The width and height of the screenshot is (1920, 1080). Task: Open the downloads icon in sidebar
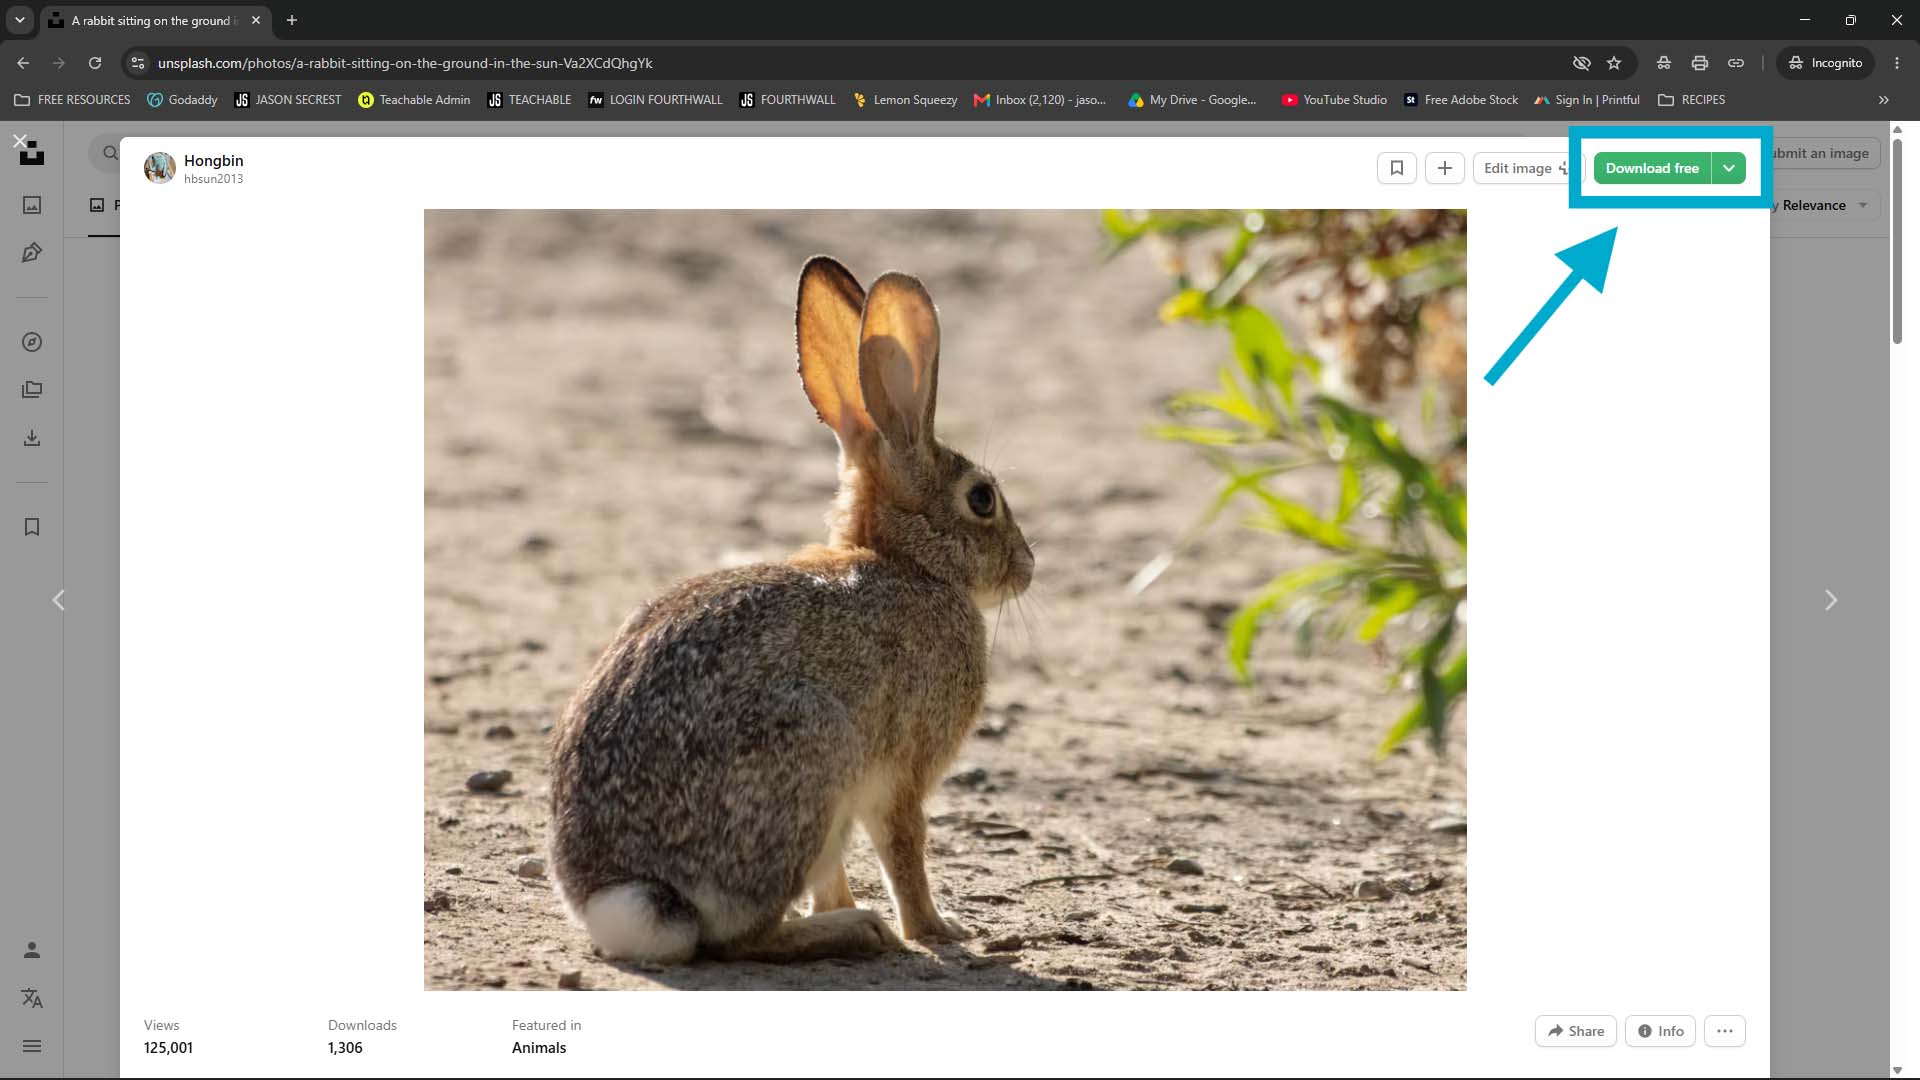pyautogui.click(x=32, y=438)
